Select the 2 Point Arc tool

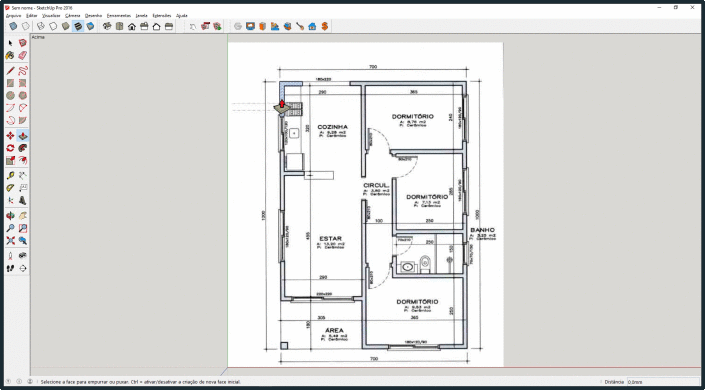tap(22, 108)
